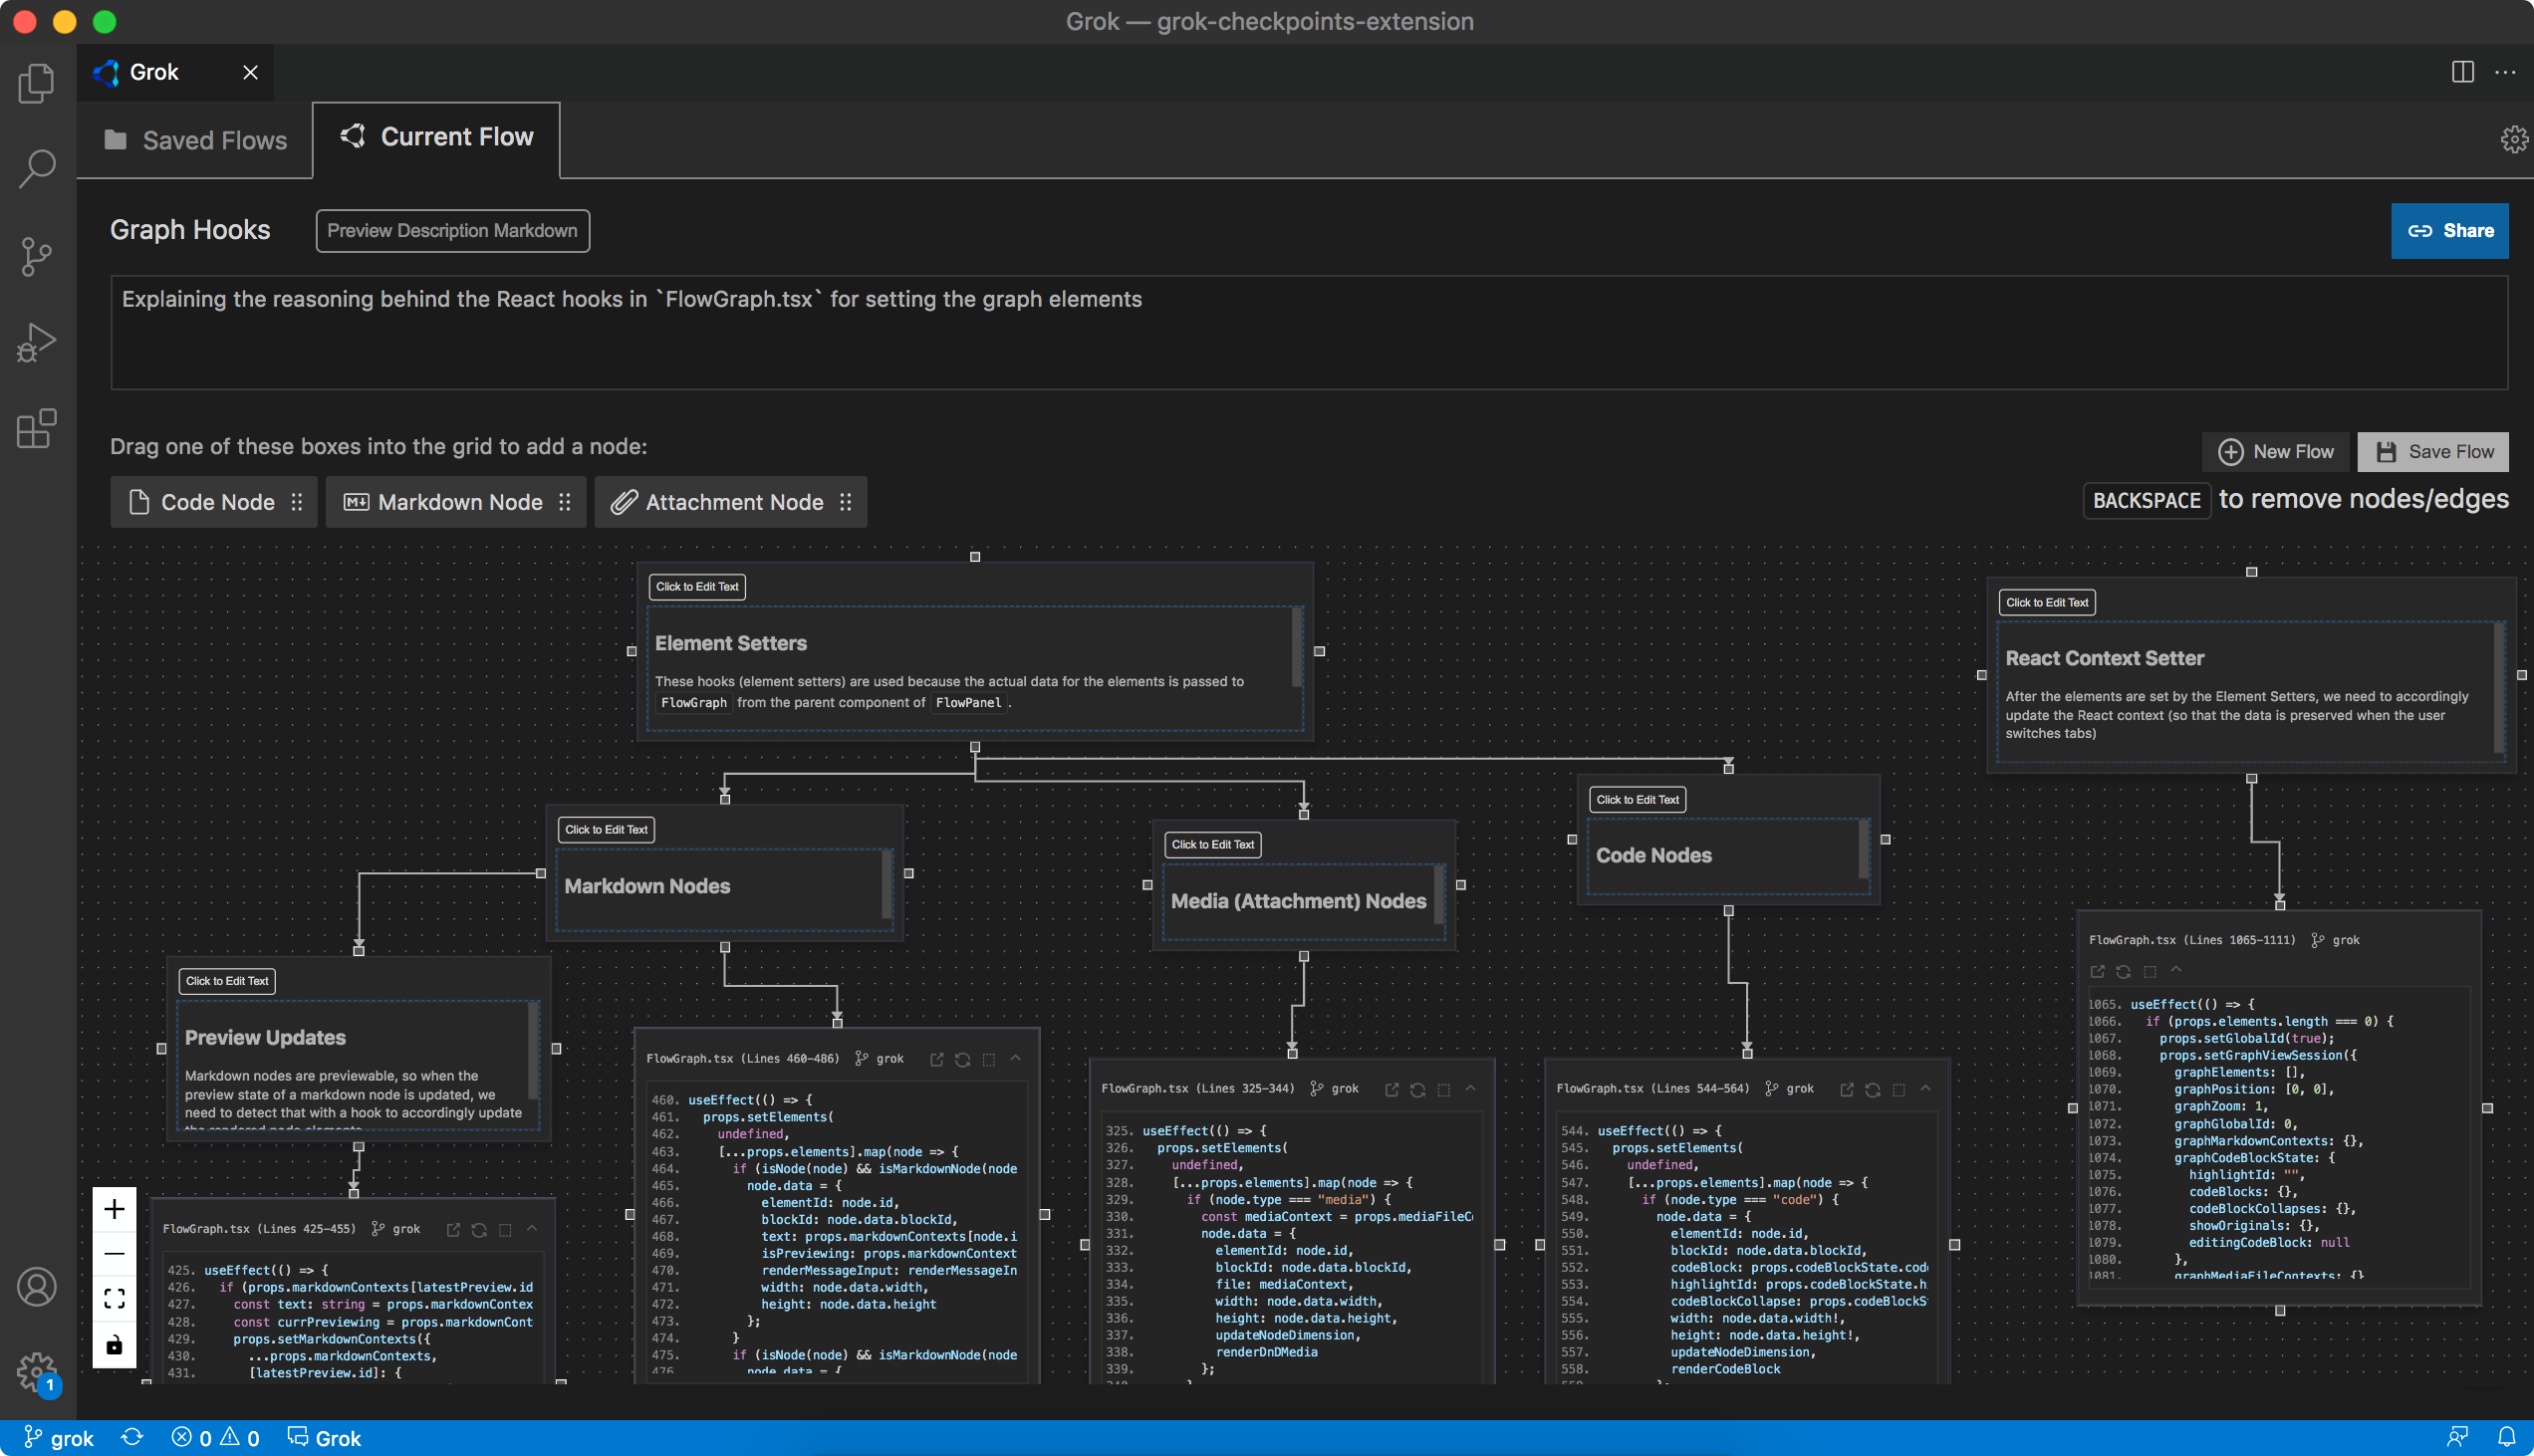Click the flow description text field
2534x1456 pixels.
1309,333
